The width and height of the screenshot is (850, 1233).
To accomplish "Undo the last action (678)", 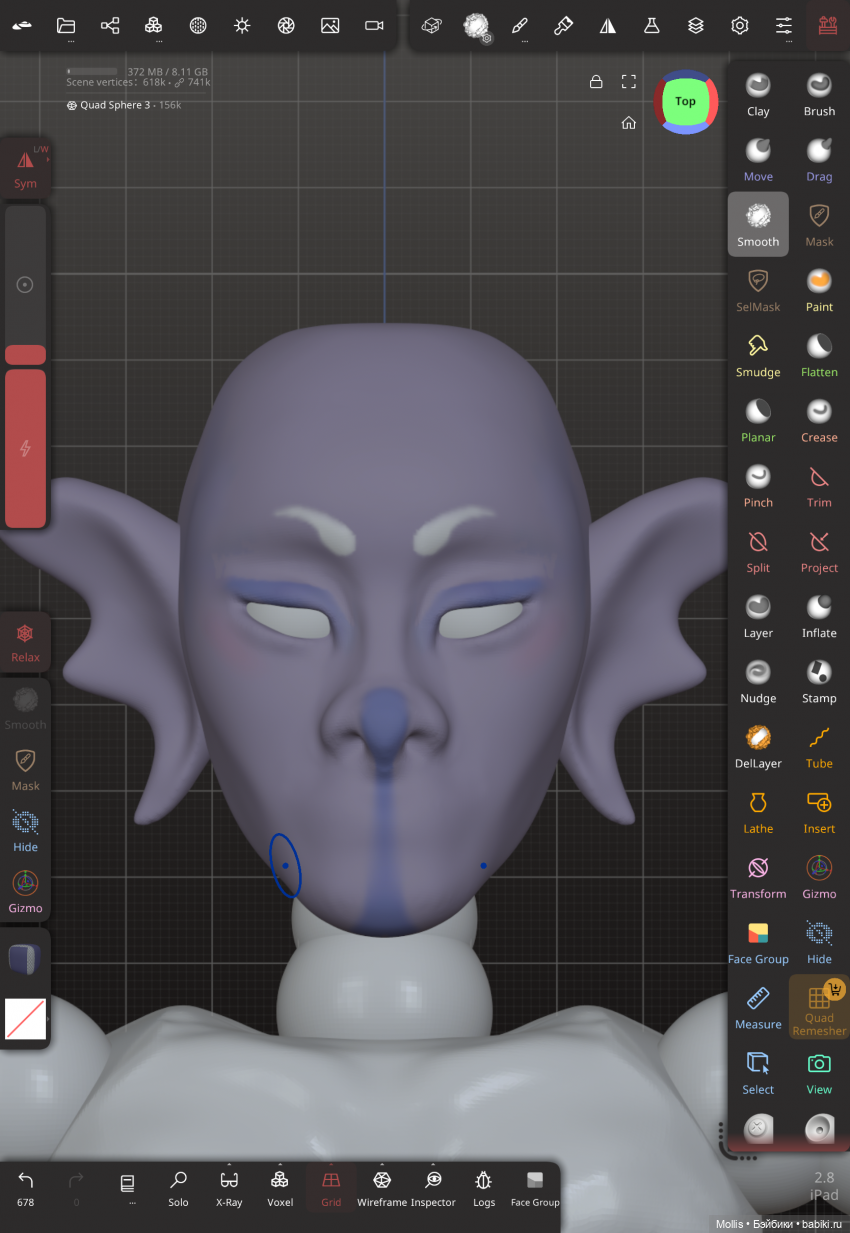I will 26,1188.
